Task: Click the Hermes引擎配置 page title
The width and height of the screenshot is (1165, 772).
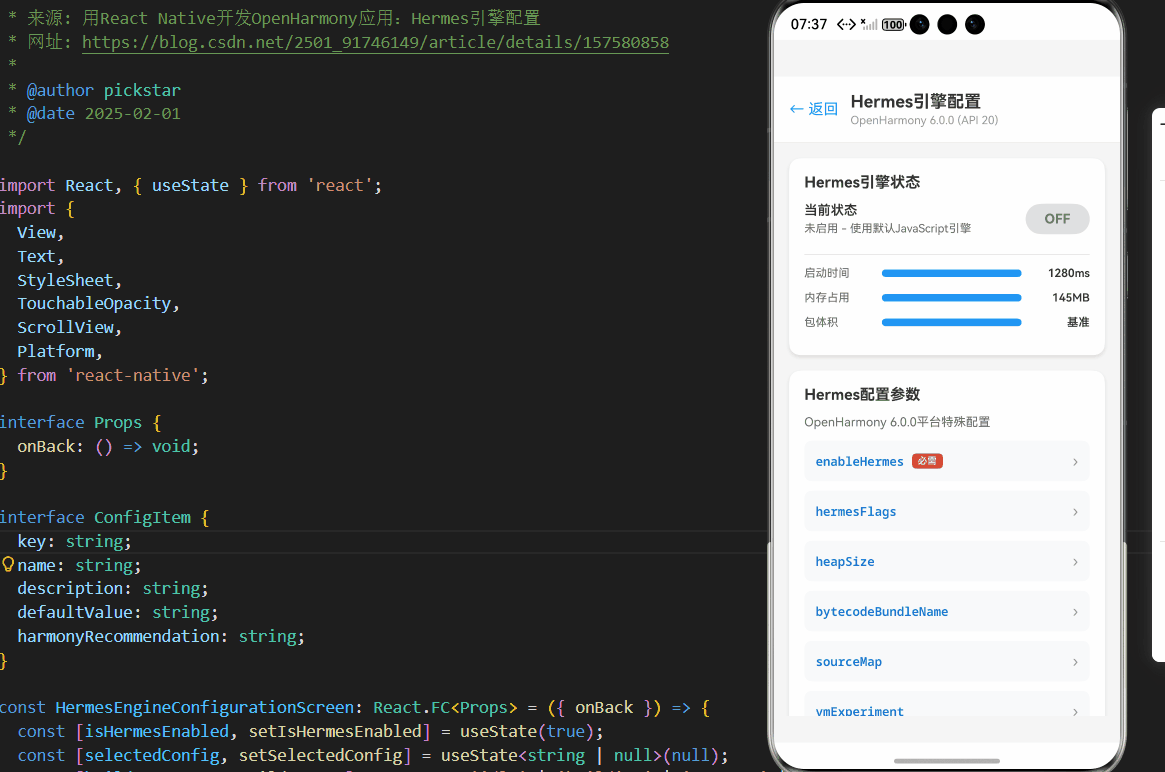Action: [x=915, y=101]
